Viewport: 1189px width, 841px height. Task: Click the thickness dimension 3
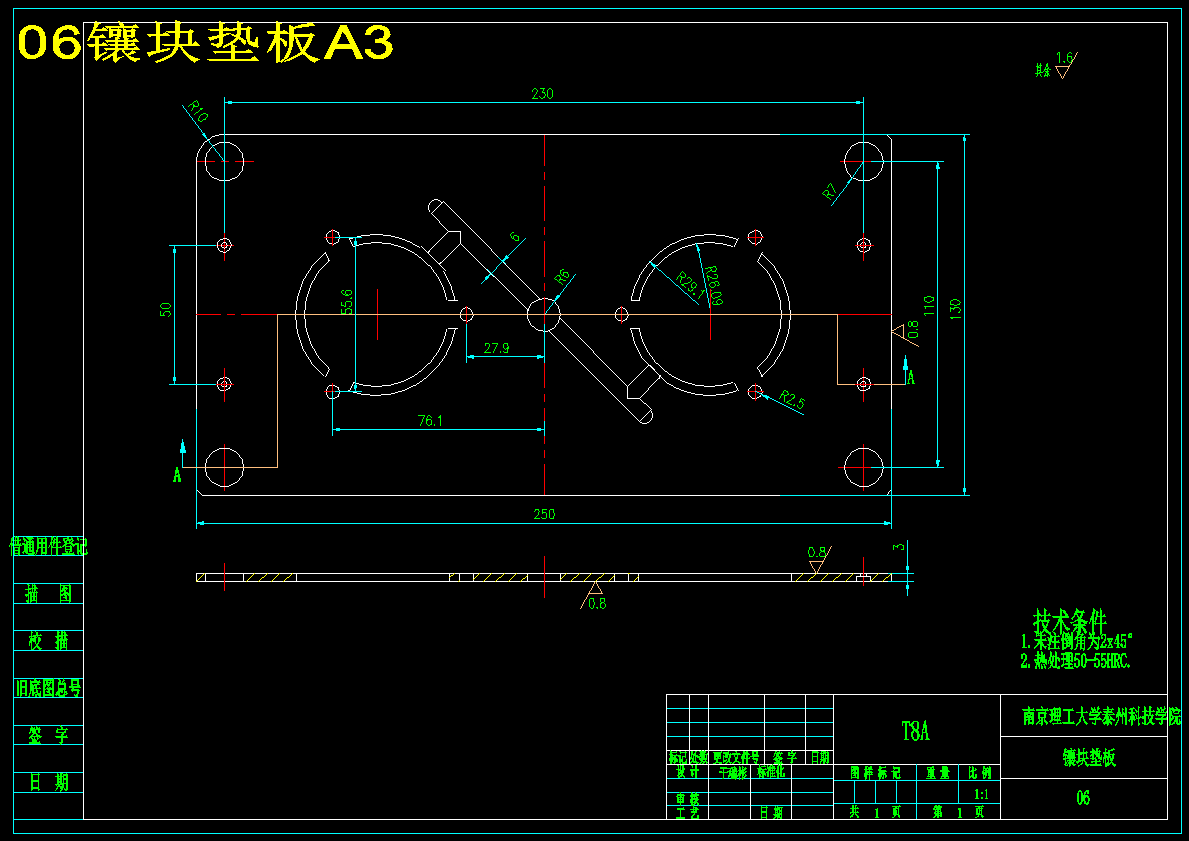[899, 546]
